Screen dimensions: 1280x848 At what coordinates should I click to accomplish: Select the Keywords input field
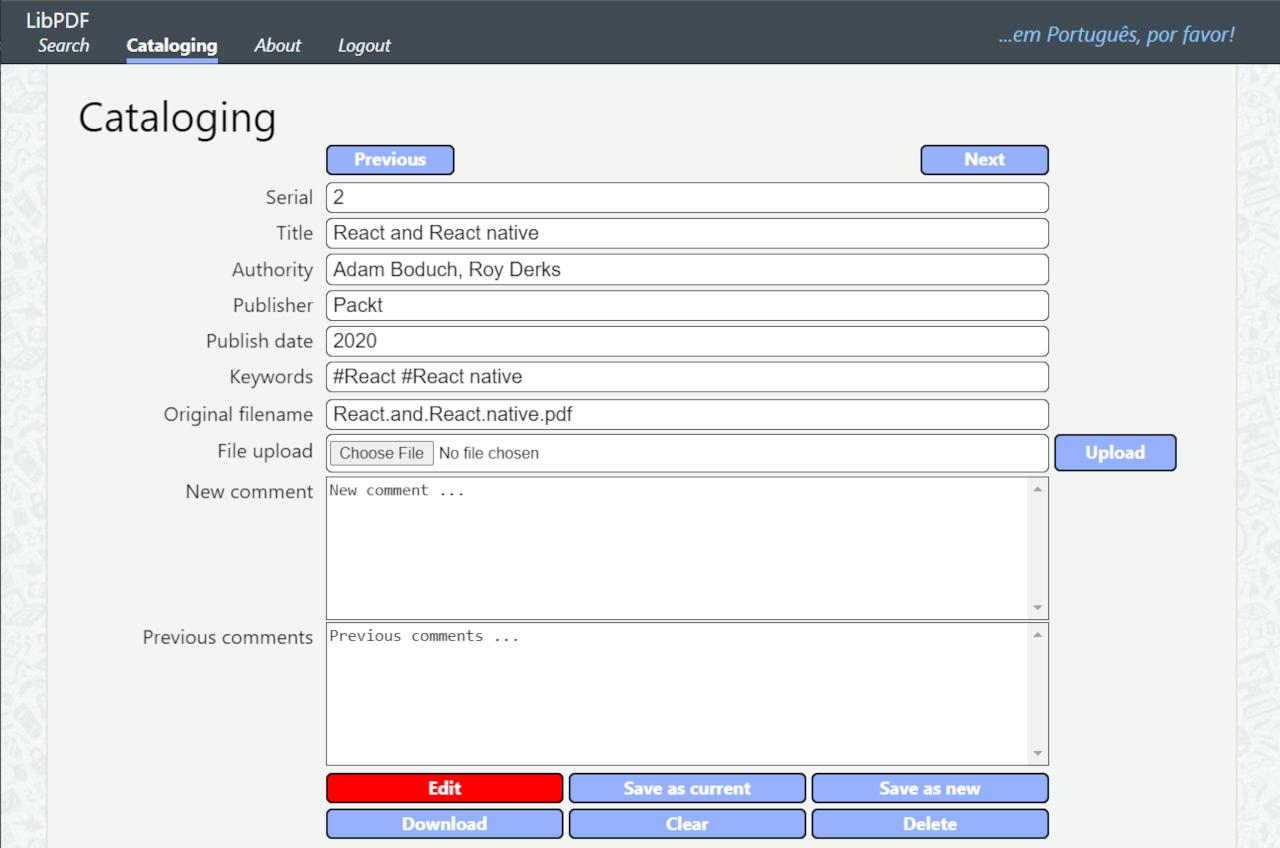click(687, 377)
